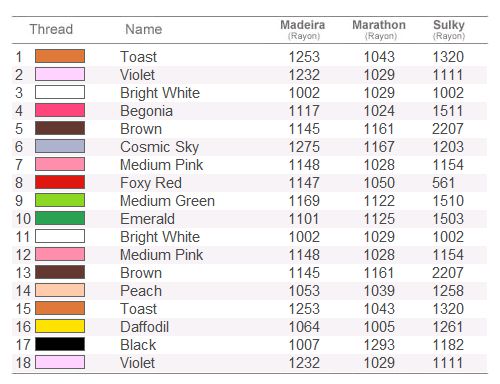Viewport: 500px width, 384px height.
Task: Select the Black color swatch
Action: coord(60,344)
